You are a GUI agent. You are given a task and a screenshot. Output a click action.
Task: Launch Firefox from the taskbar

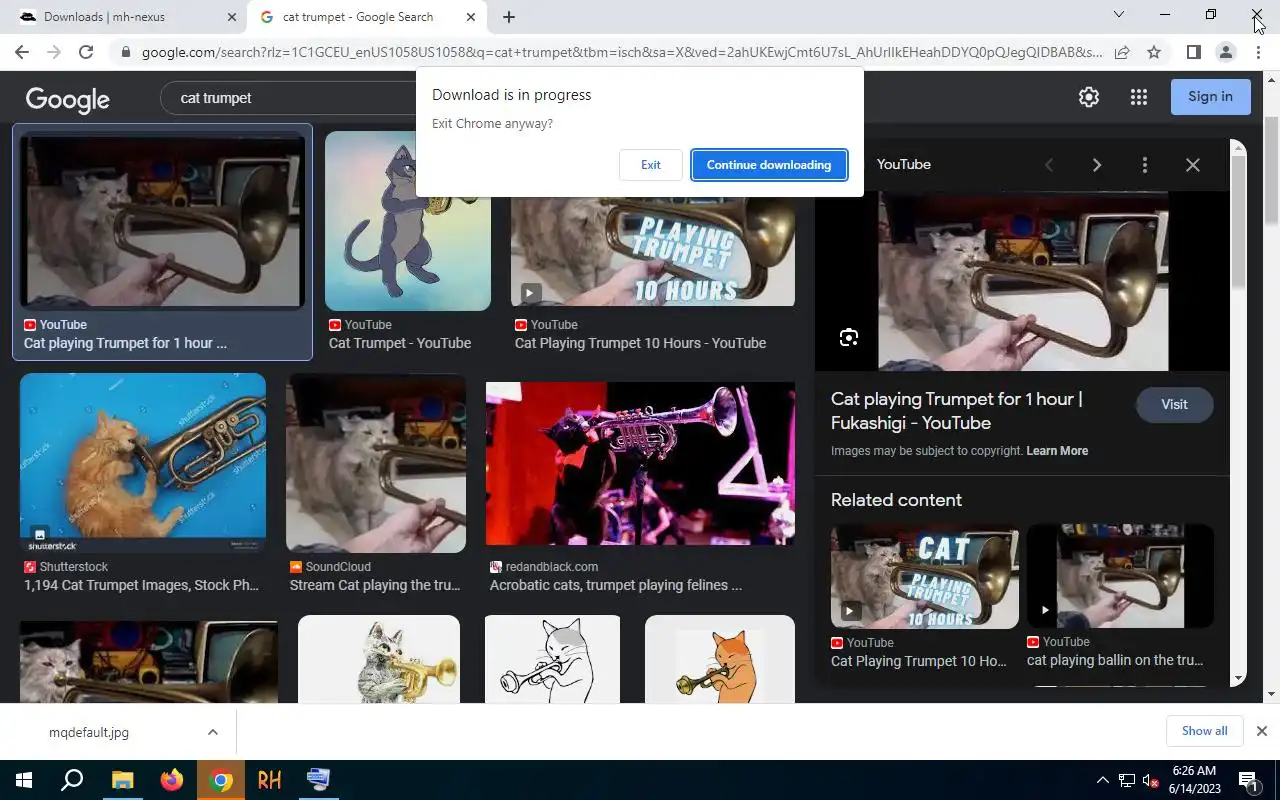pos(172,780)
